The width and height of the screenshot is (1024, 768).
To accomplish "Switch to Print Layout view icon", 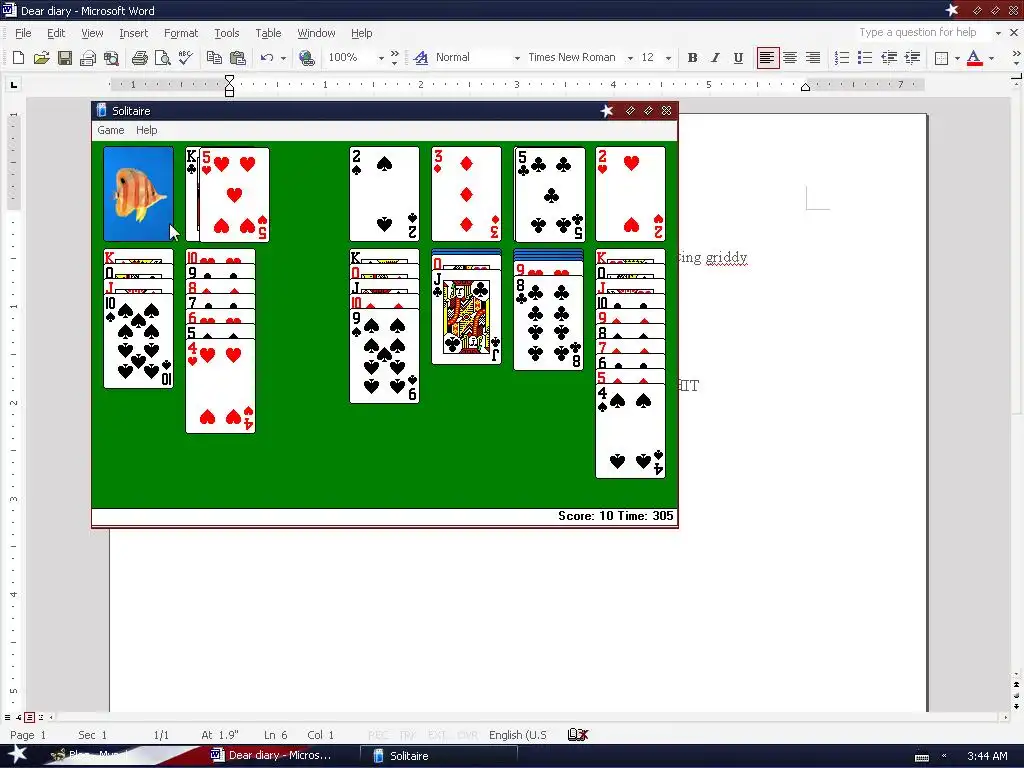I will [29, 717].
